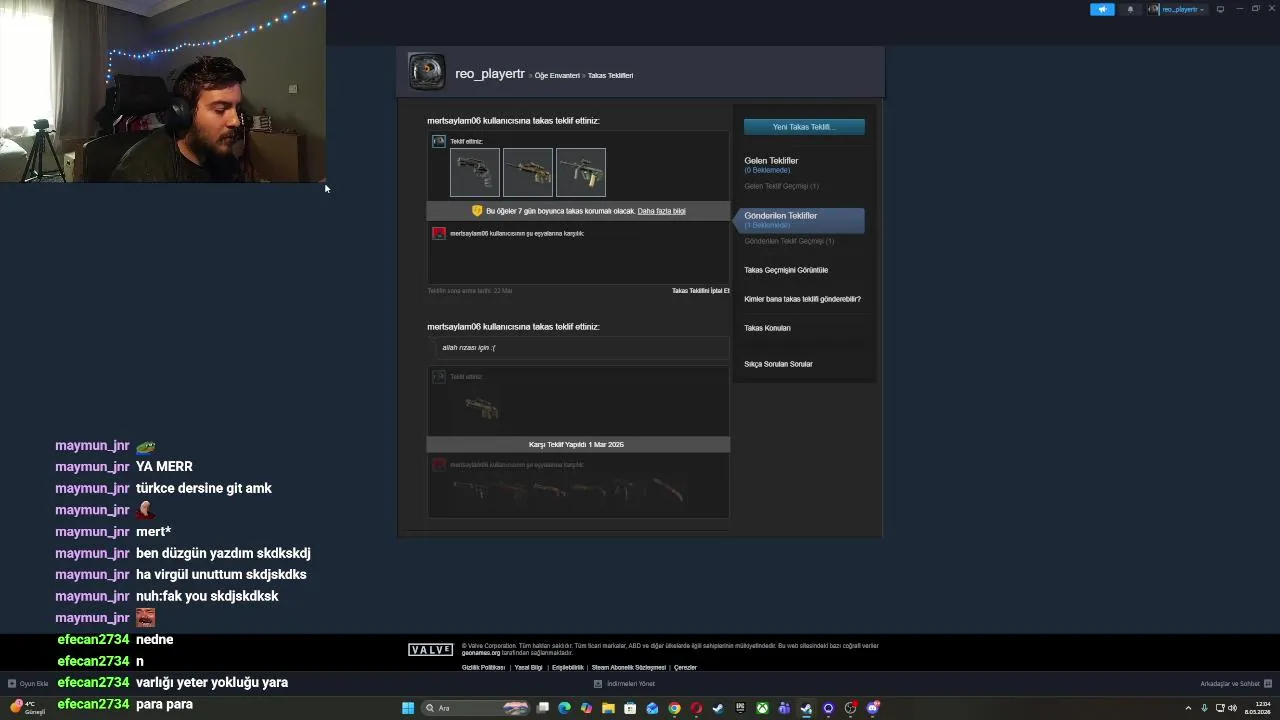Open your avatar beside Teklif ettiniz

[x=439, y=141]
